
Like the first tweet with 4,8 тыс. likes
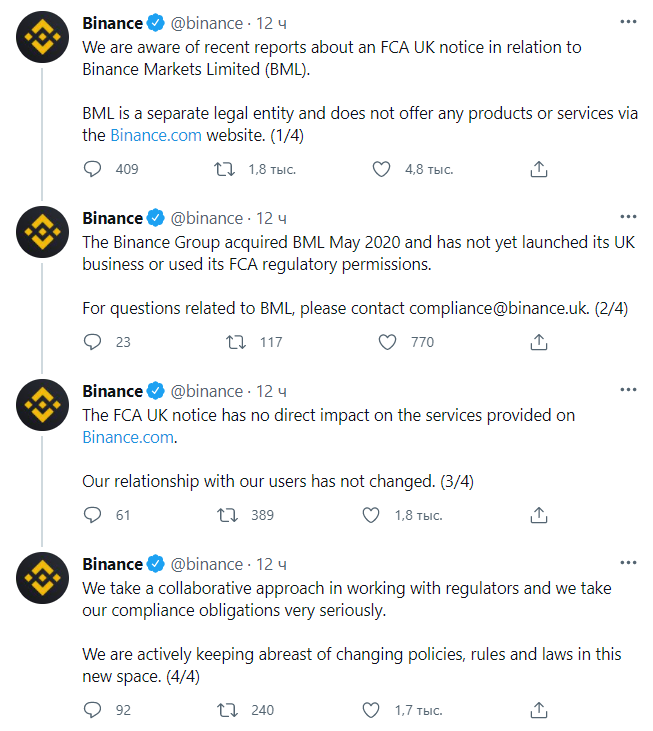click(381, 169)
